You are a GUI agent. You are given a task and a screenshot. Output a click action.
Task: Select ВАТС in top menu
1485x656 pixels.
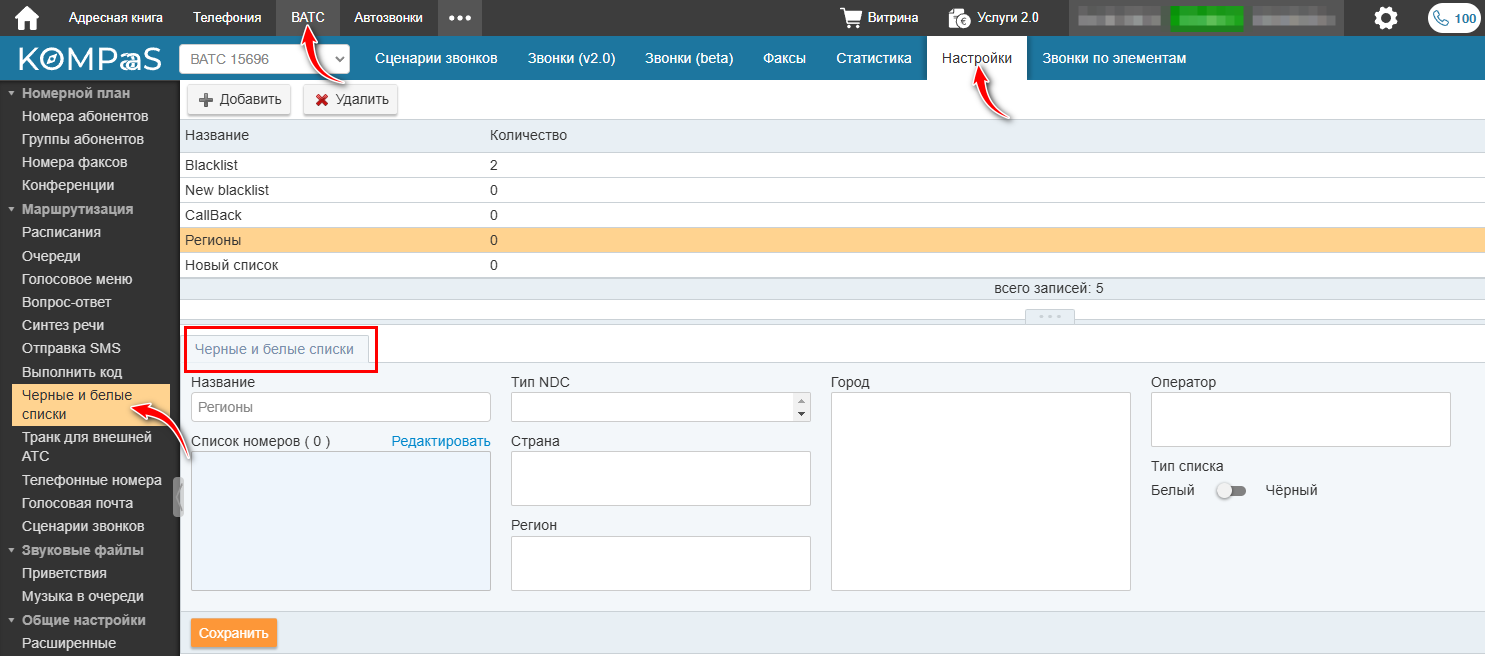pos(308,18)
